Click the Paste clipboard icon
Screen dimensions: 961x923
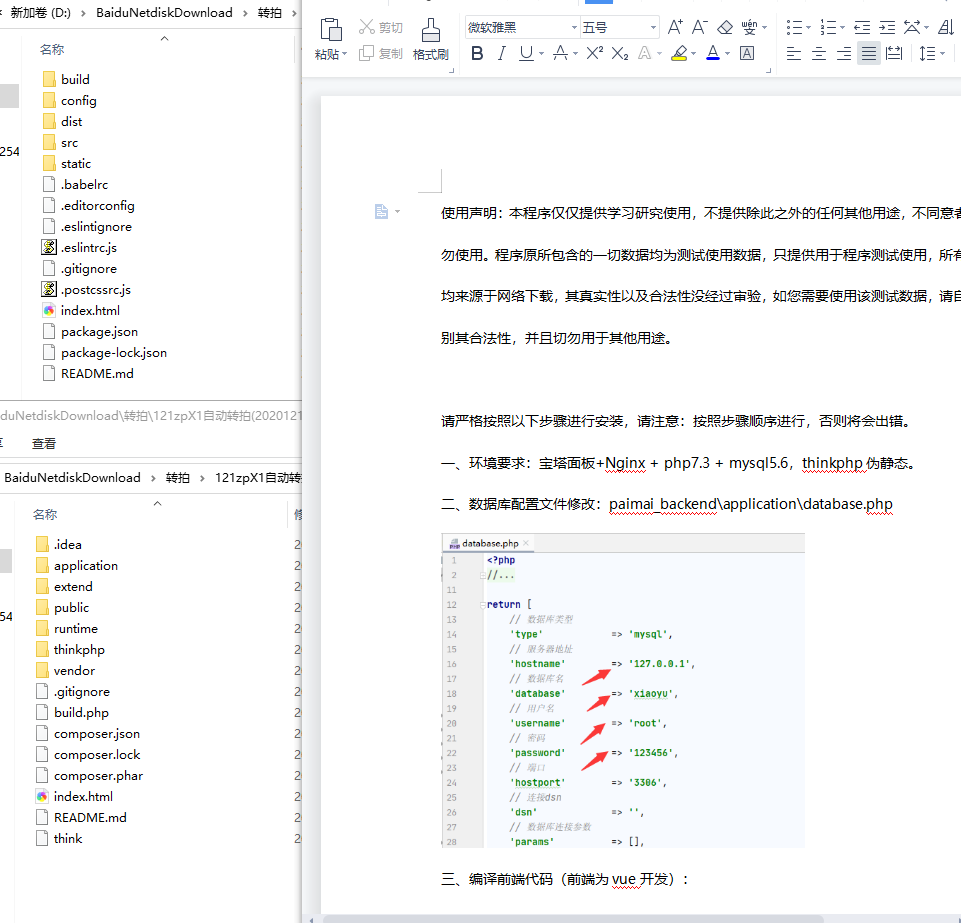331,29
